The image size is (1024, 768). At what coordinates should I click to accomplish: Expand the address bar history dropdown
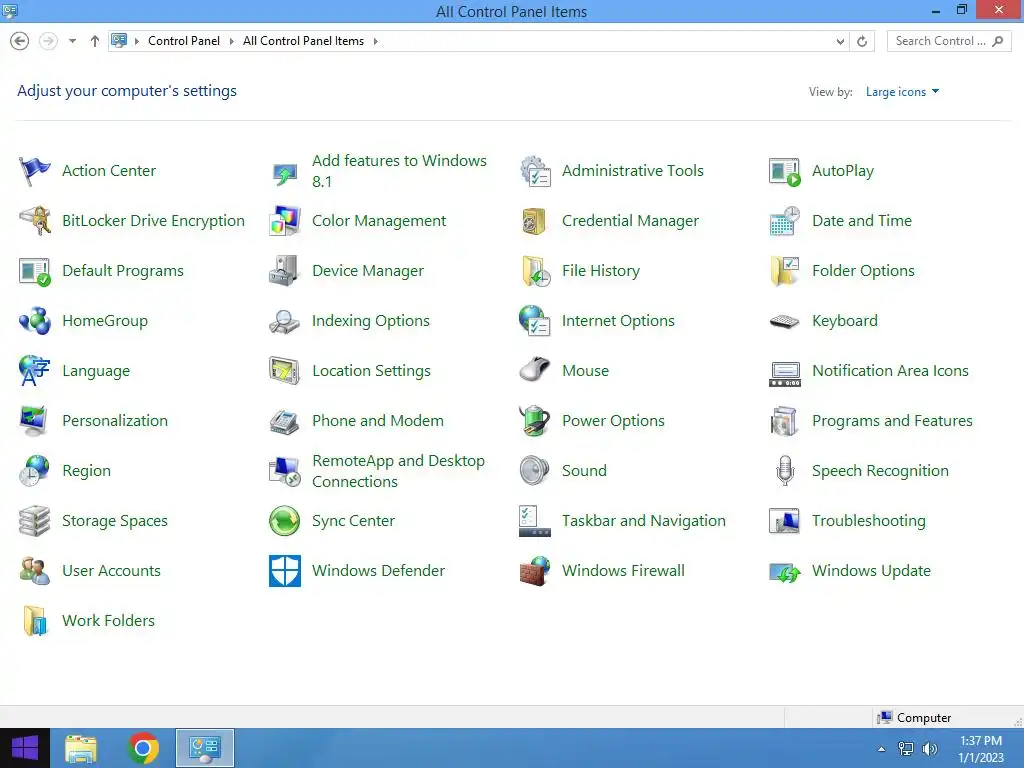pos(840,41)
